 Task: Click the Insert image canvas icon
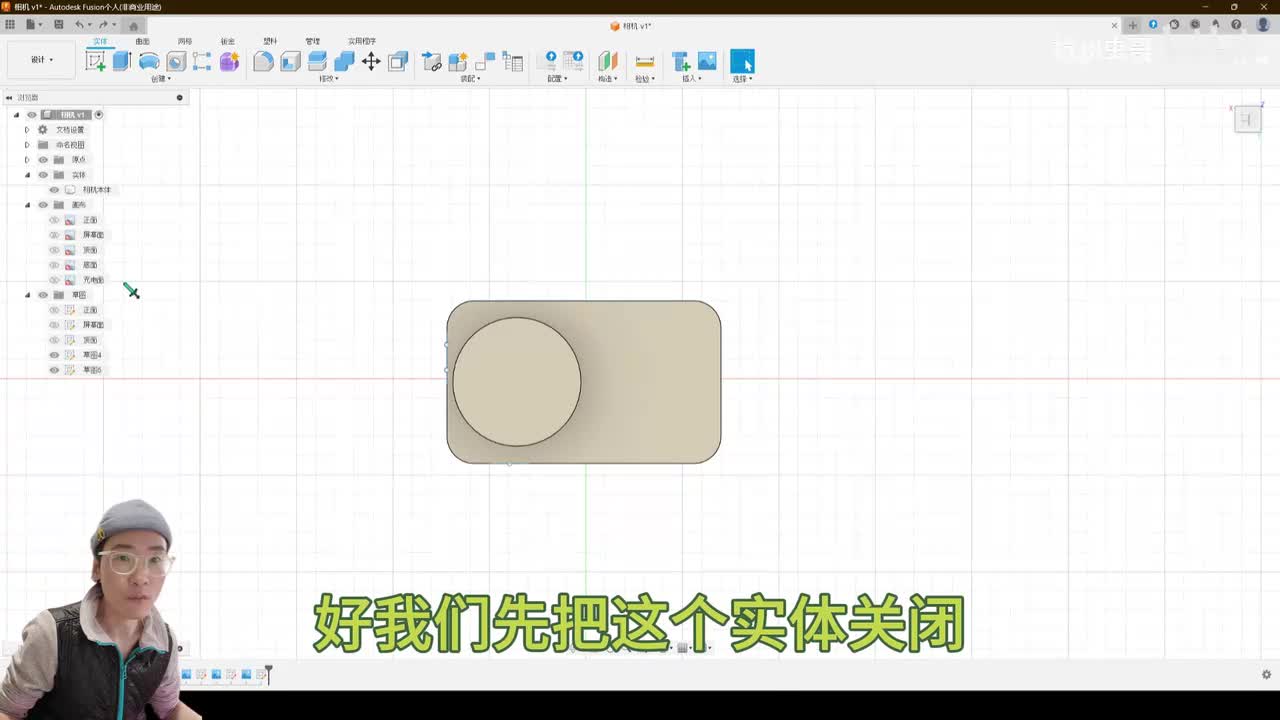coord(707,61)
